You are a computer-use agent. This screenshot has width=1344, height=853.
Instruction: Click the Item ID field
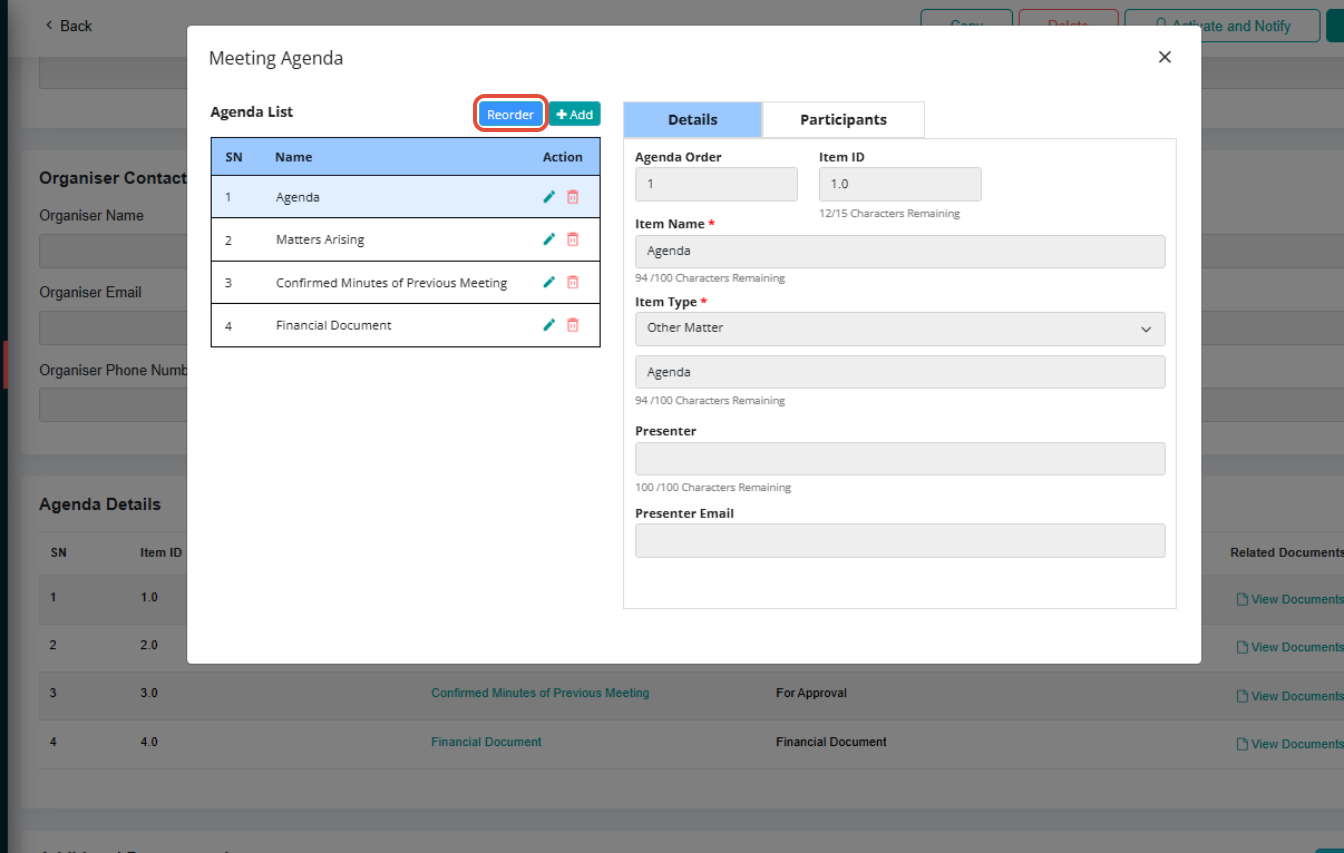pos(900,184)
